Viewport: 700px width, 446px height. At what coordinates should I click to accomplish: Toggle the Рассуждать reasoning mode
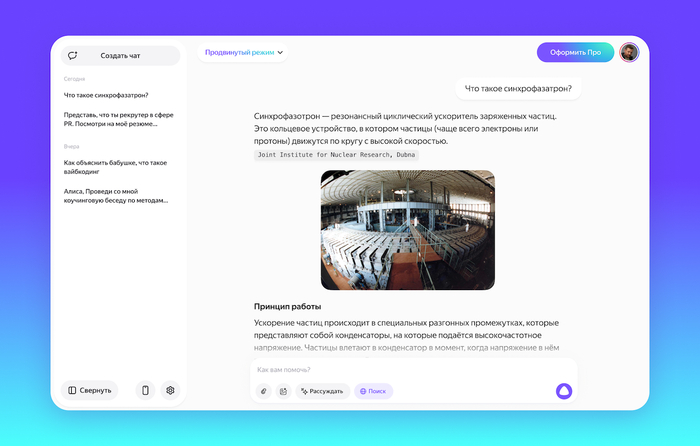322,391
